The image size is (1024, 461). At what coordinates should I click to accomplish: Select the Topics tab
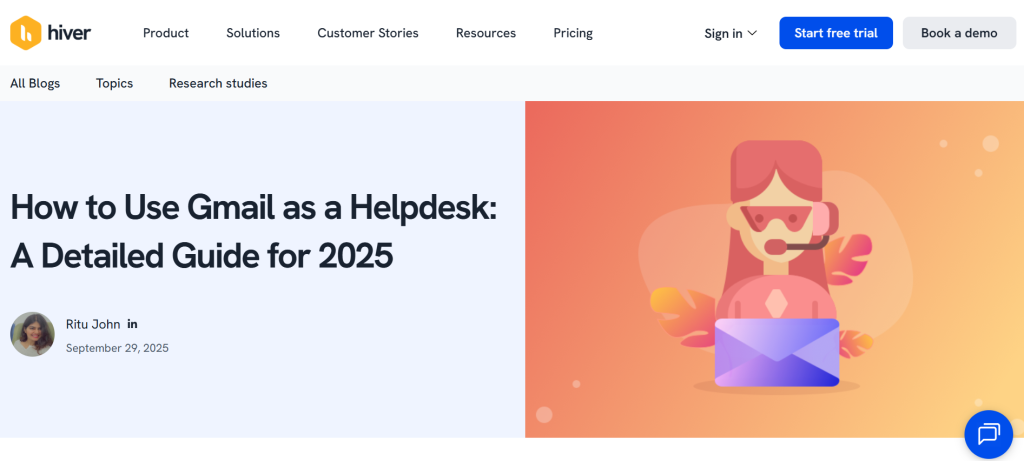pos(114,83)
